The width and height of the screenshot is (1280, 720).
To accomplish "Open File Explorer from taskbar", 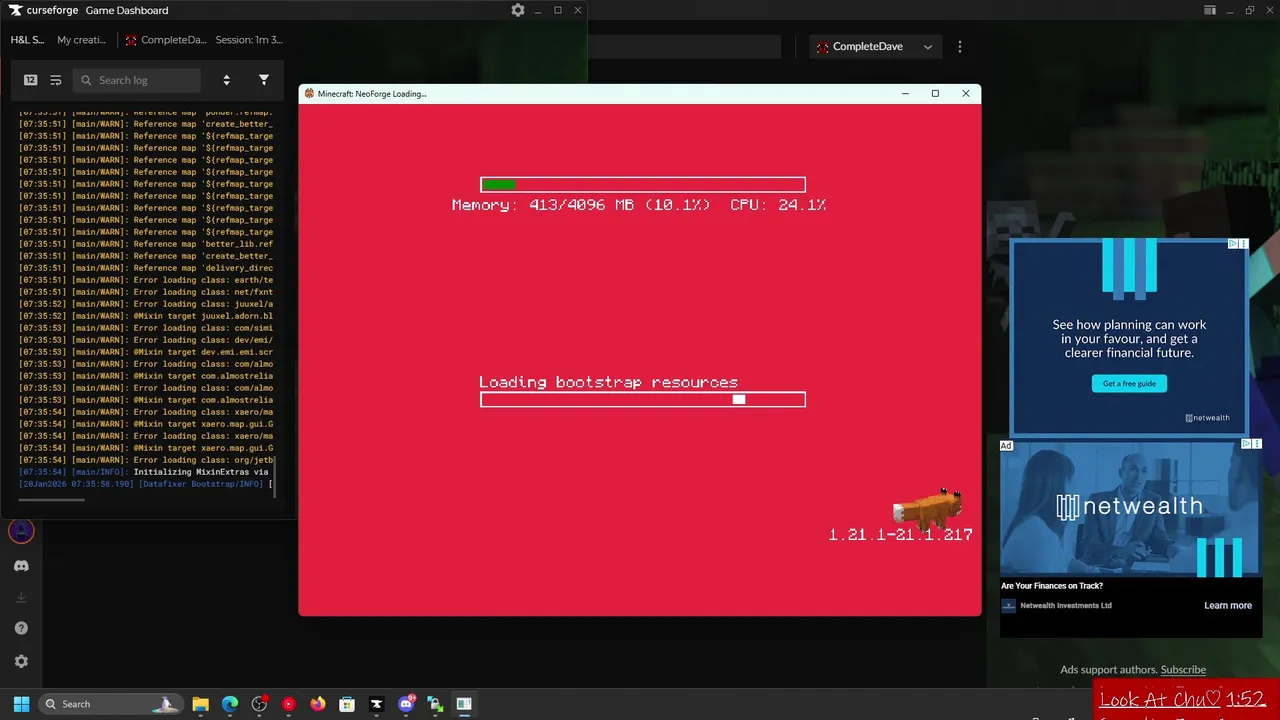I will click(x=200, y=704).
